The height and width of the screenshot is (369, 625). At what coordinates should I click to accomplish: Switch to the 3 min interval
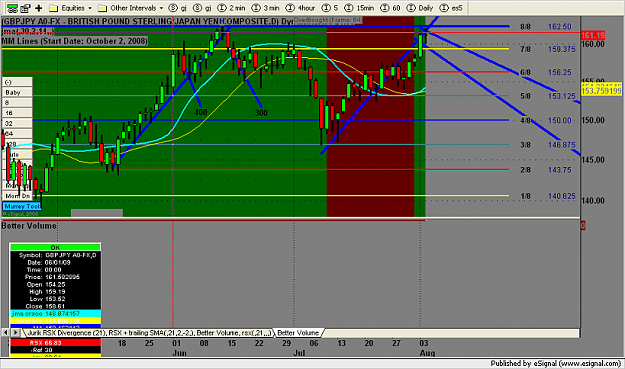tap(266, 8)
